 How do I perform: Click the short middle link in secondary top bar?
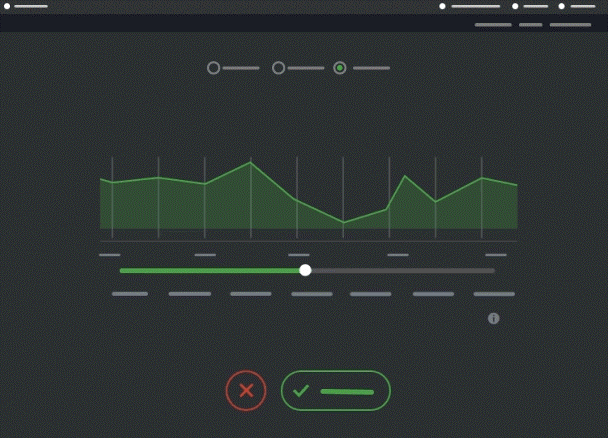tap(531, 24)
